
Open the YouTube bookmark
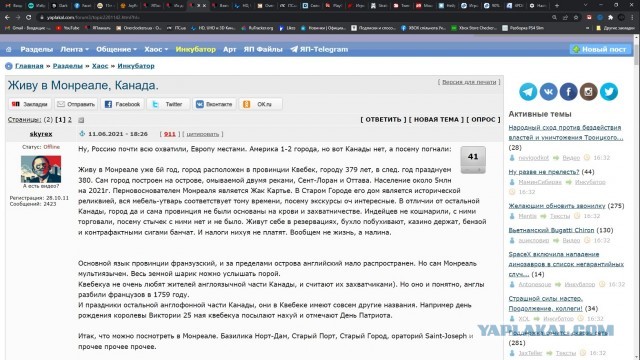67,28
